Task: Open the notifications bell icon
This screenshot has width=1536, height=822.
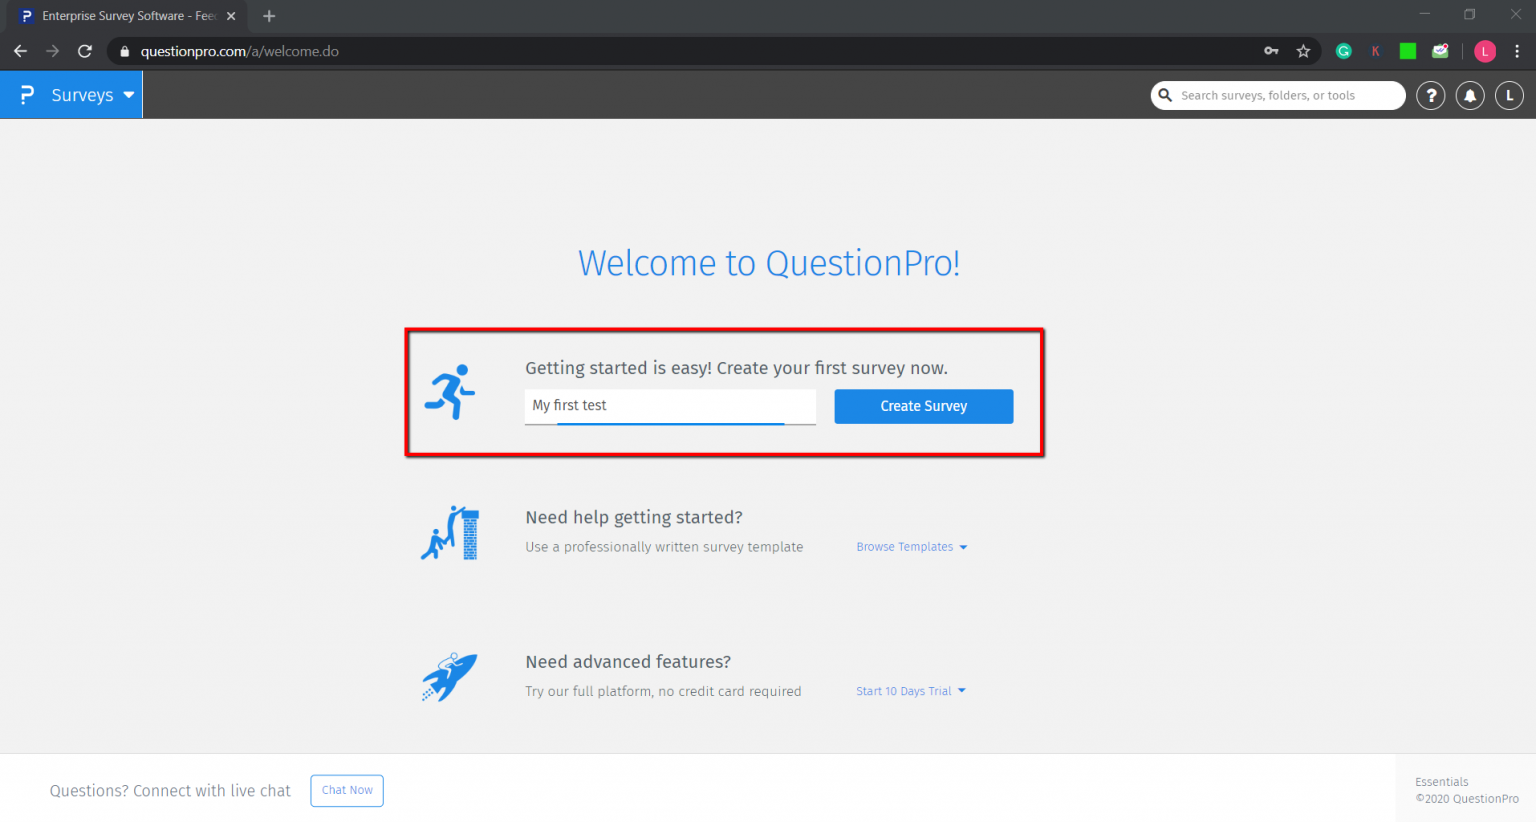Action: click(x=1469, y=95)
